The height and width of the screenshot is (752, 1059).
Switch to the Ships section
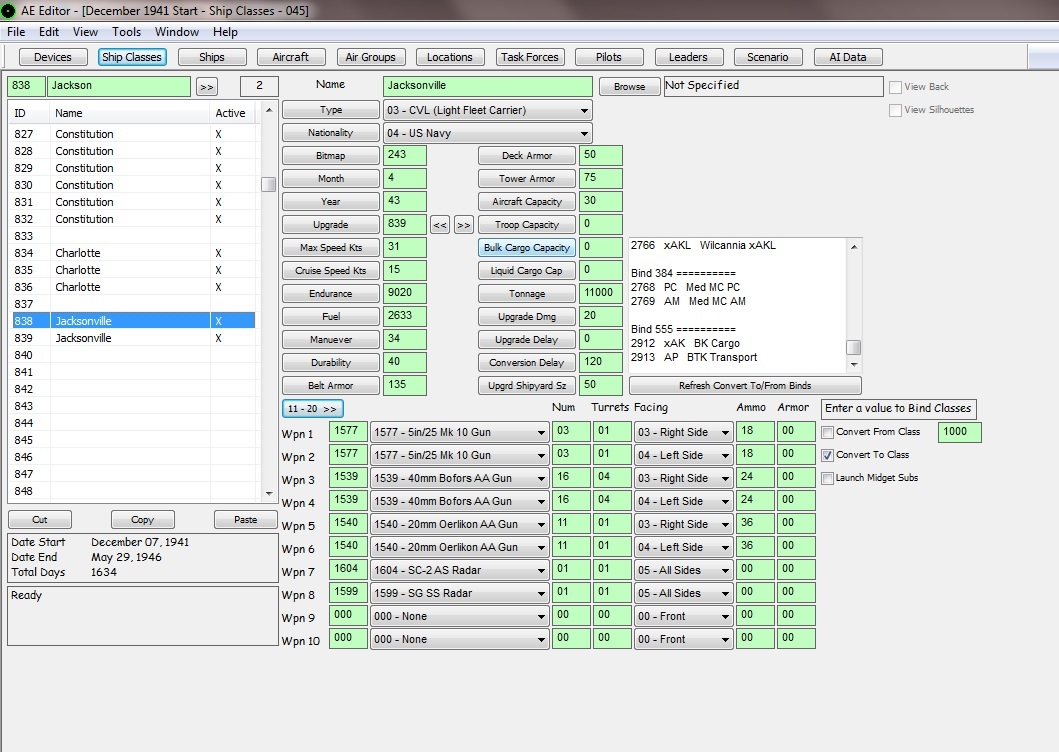pyautogui.click(x=211, y=57)
